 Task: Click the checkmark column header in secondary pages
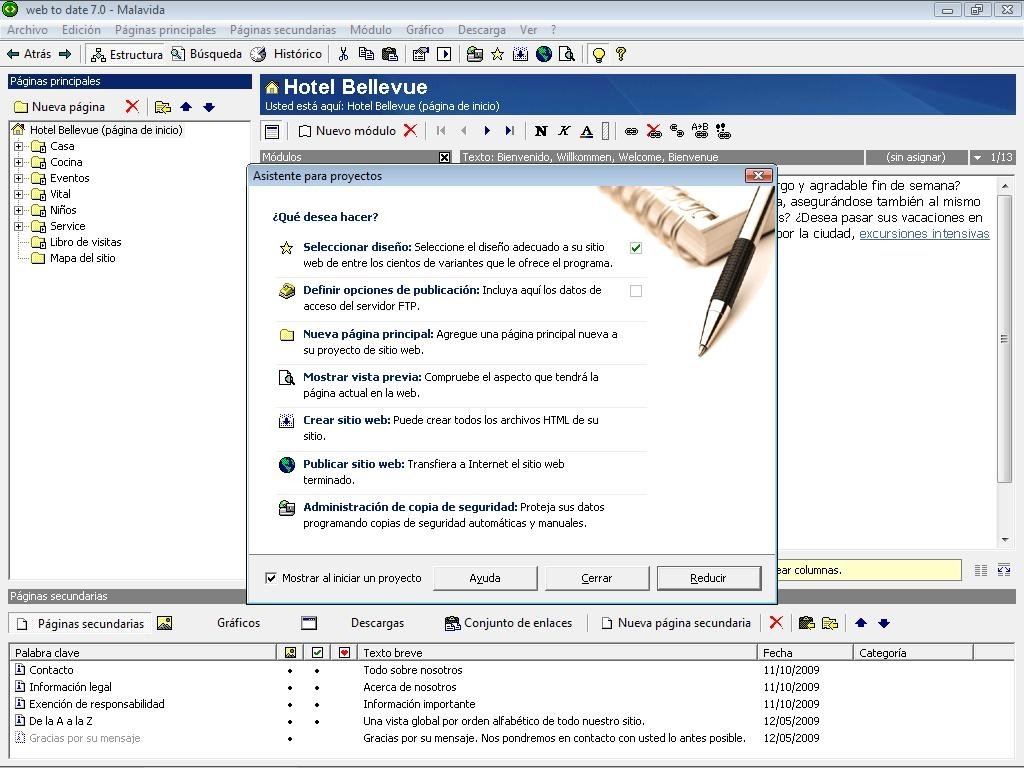tap(317, 652)
